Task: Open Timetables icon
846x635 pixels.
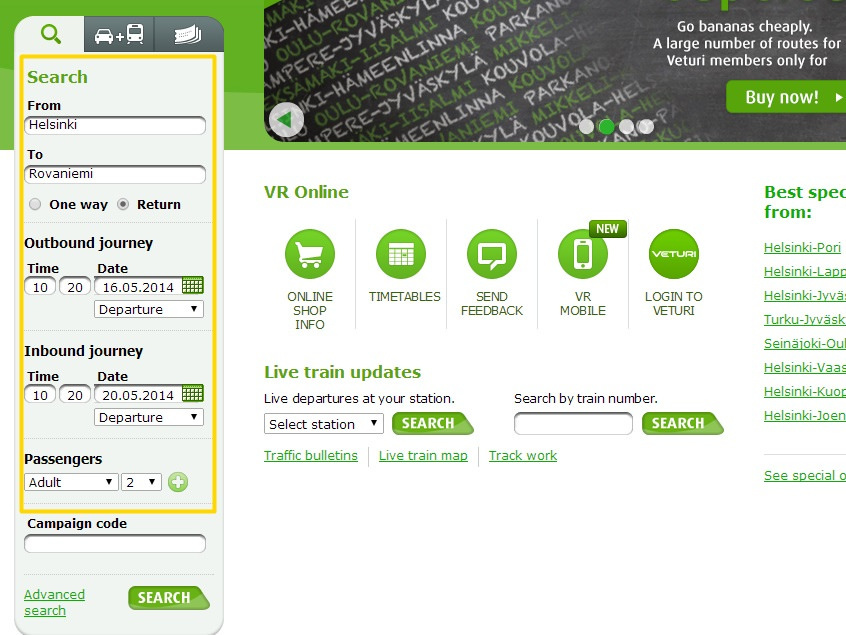Action: (401, 254)
